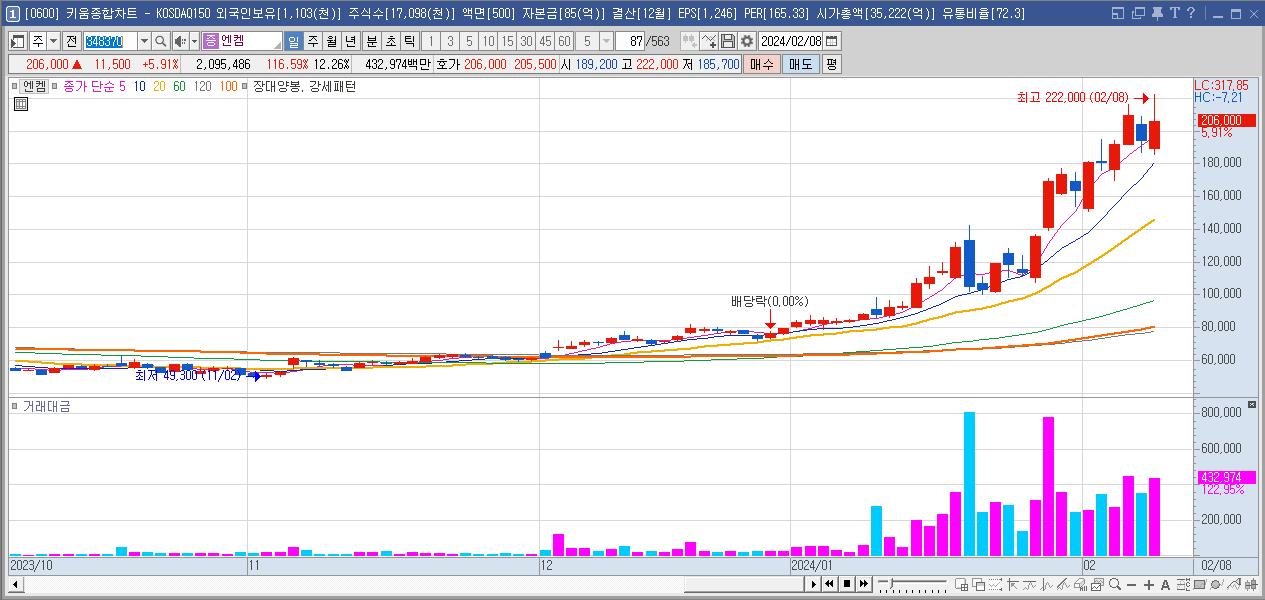Viewport: 1265px width, 600px height.
Task: Click the save chart floppy disk icon
Action: tap(728, 41)
